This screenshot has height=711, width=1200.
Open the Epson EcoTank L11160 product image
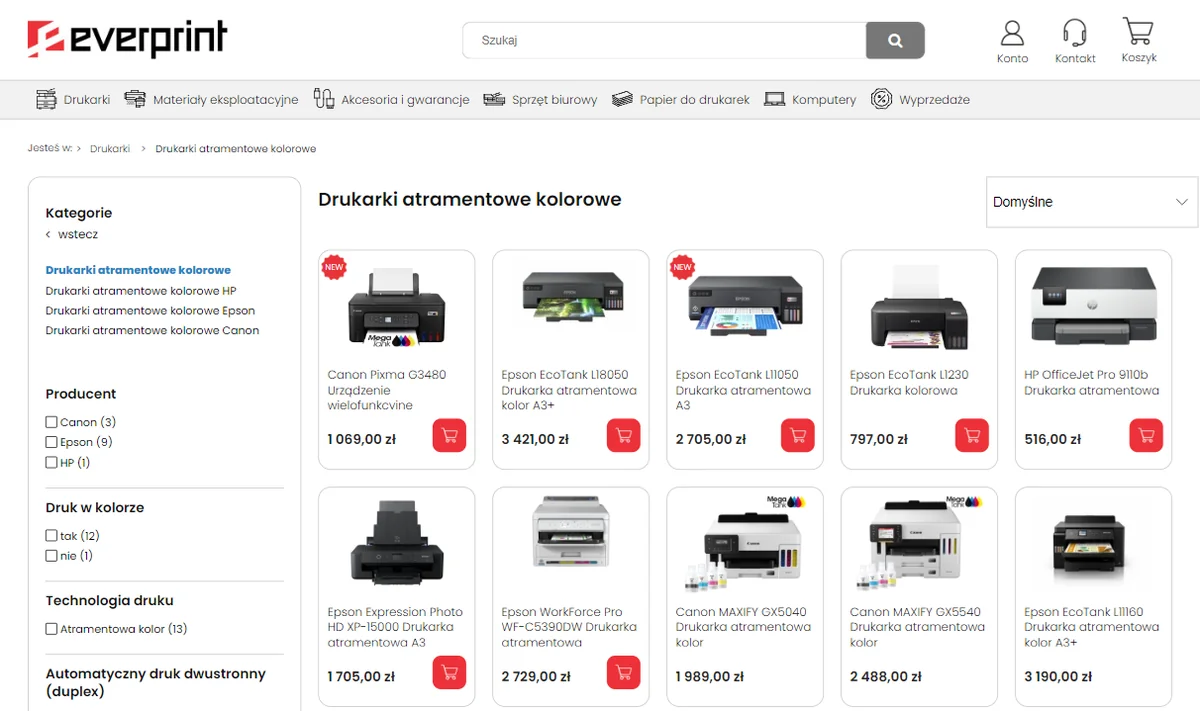point(1093,548)
